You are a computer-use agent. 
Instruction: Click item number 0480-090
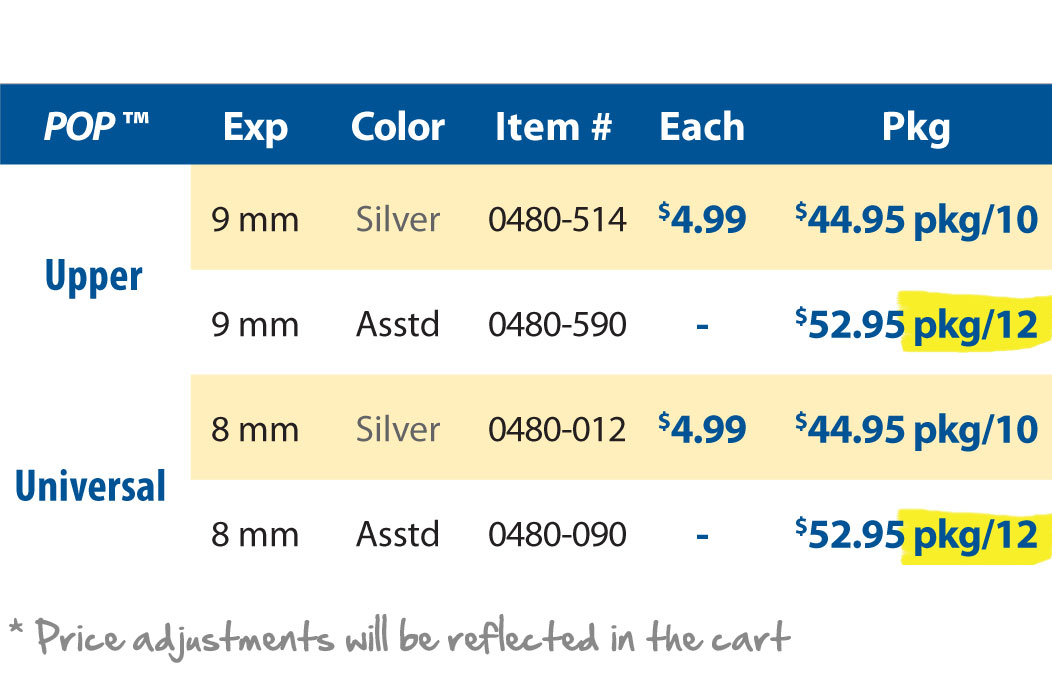pos(557,535)
